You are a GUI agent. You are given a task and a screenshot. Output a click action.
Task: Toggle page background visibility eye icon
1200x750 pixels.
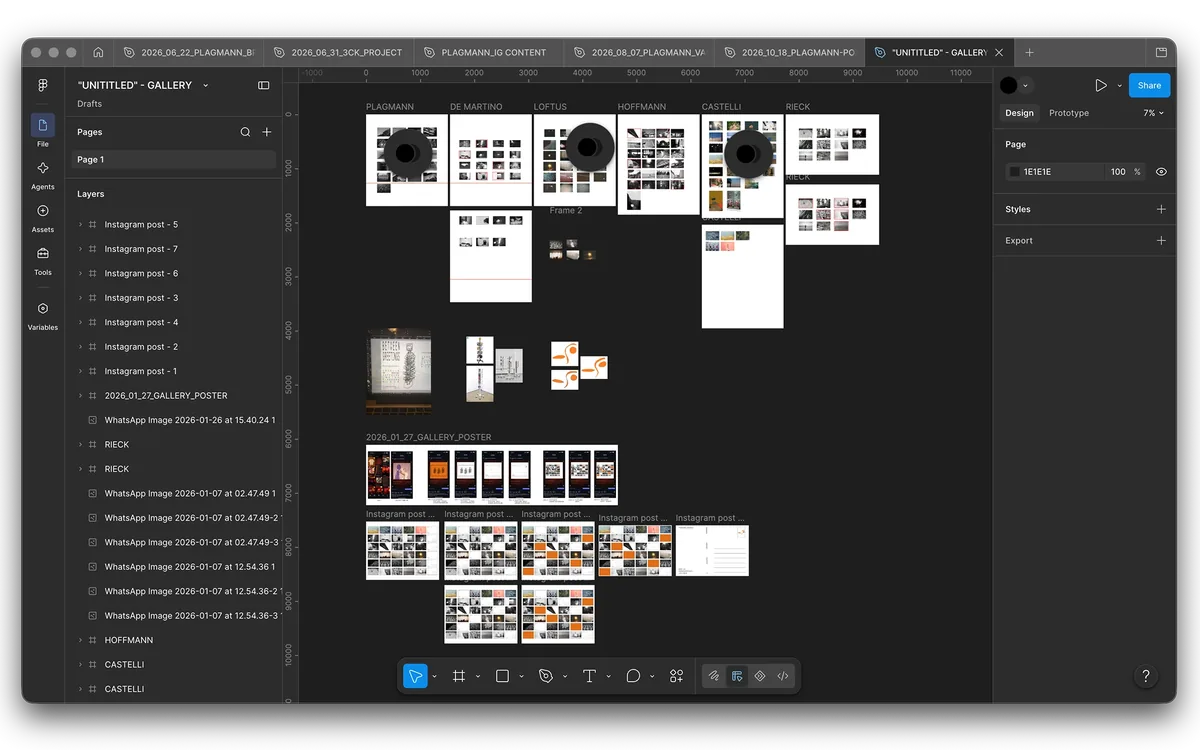tap(1161, 172)
